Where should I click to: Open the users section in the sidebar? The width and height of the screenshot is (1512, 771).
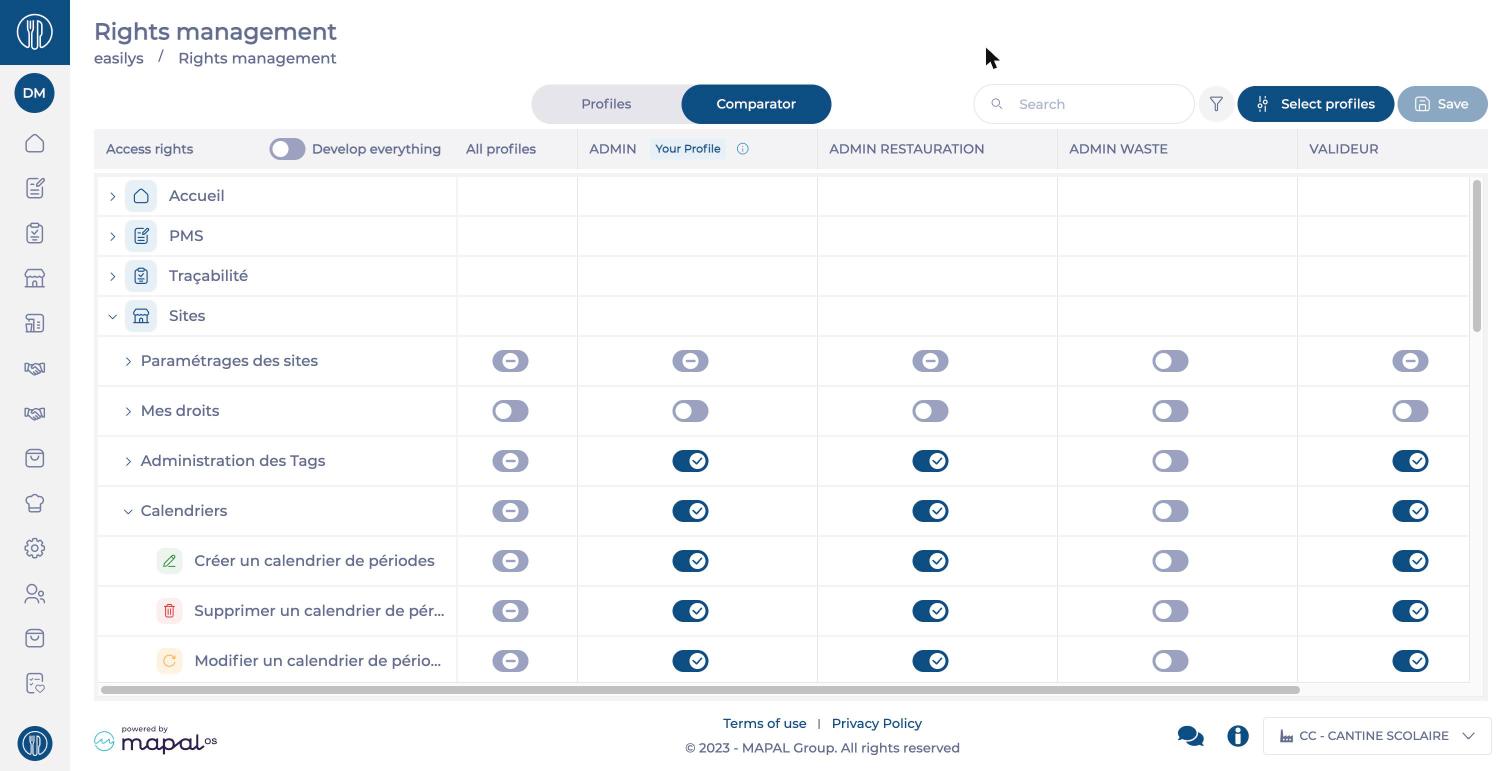click(x=35, y=594)
